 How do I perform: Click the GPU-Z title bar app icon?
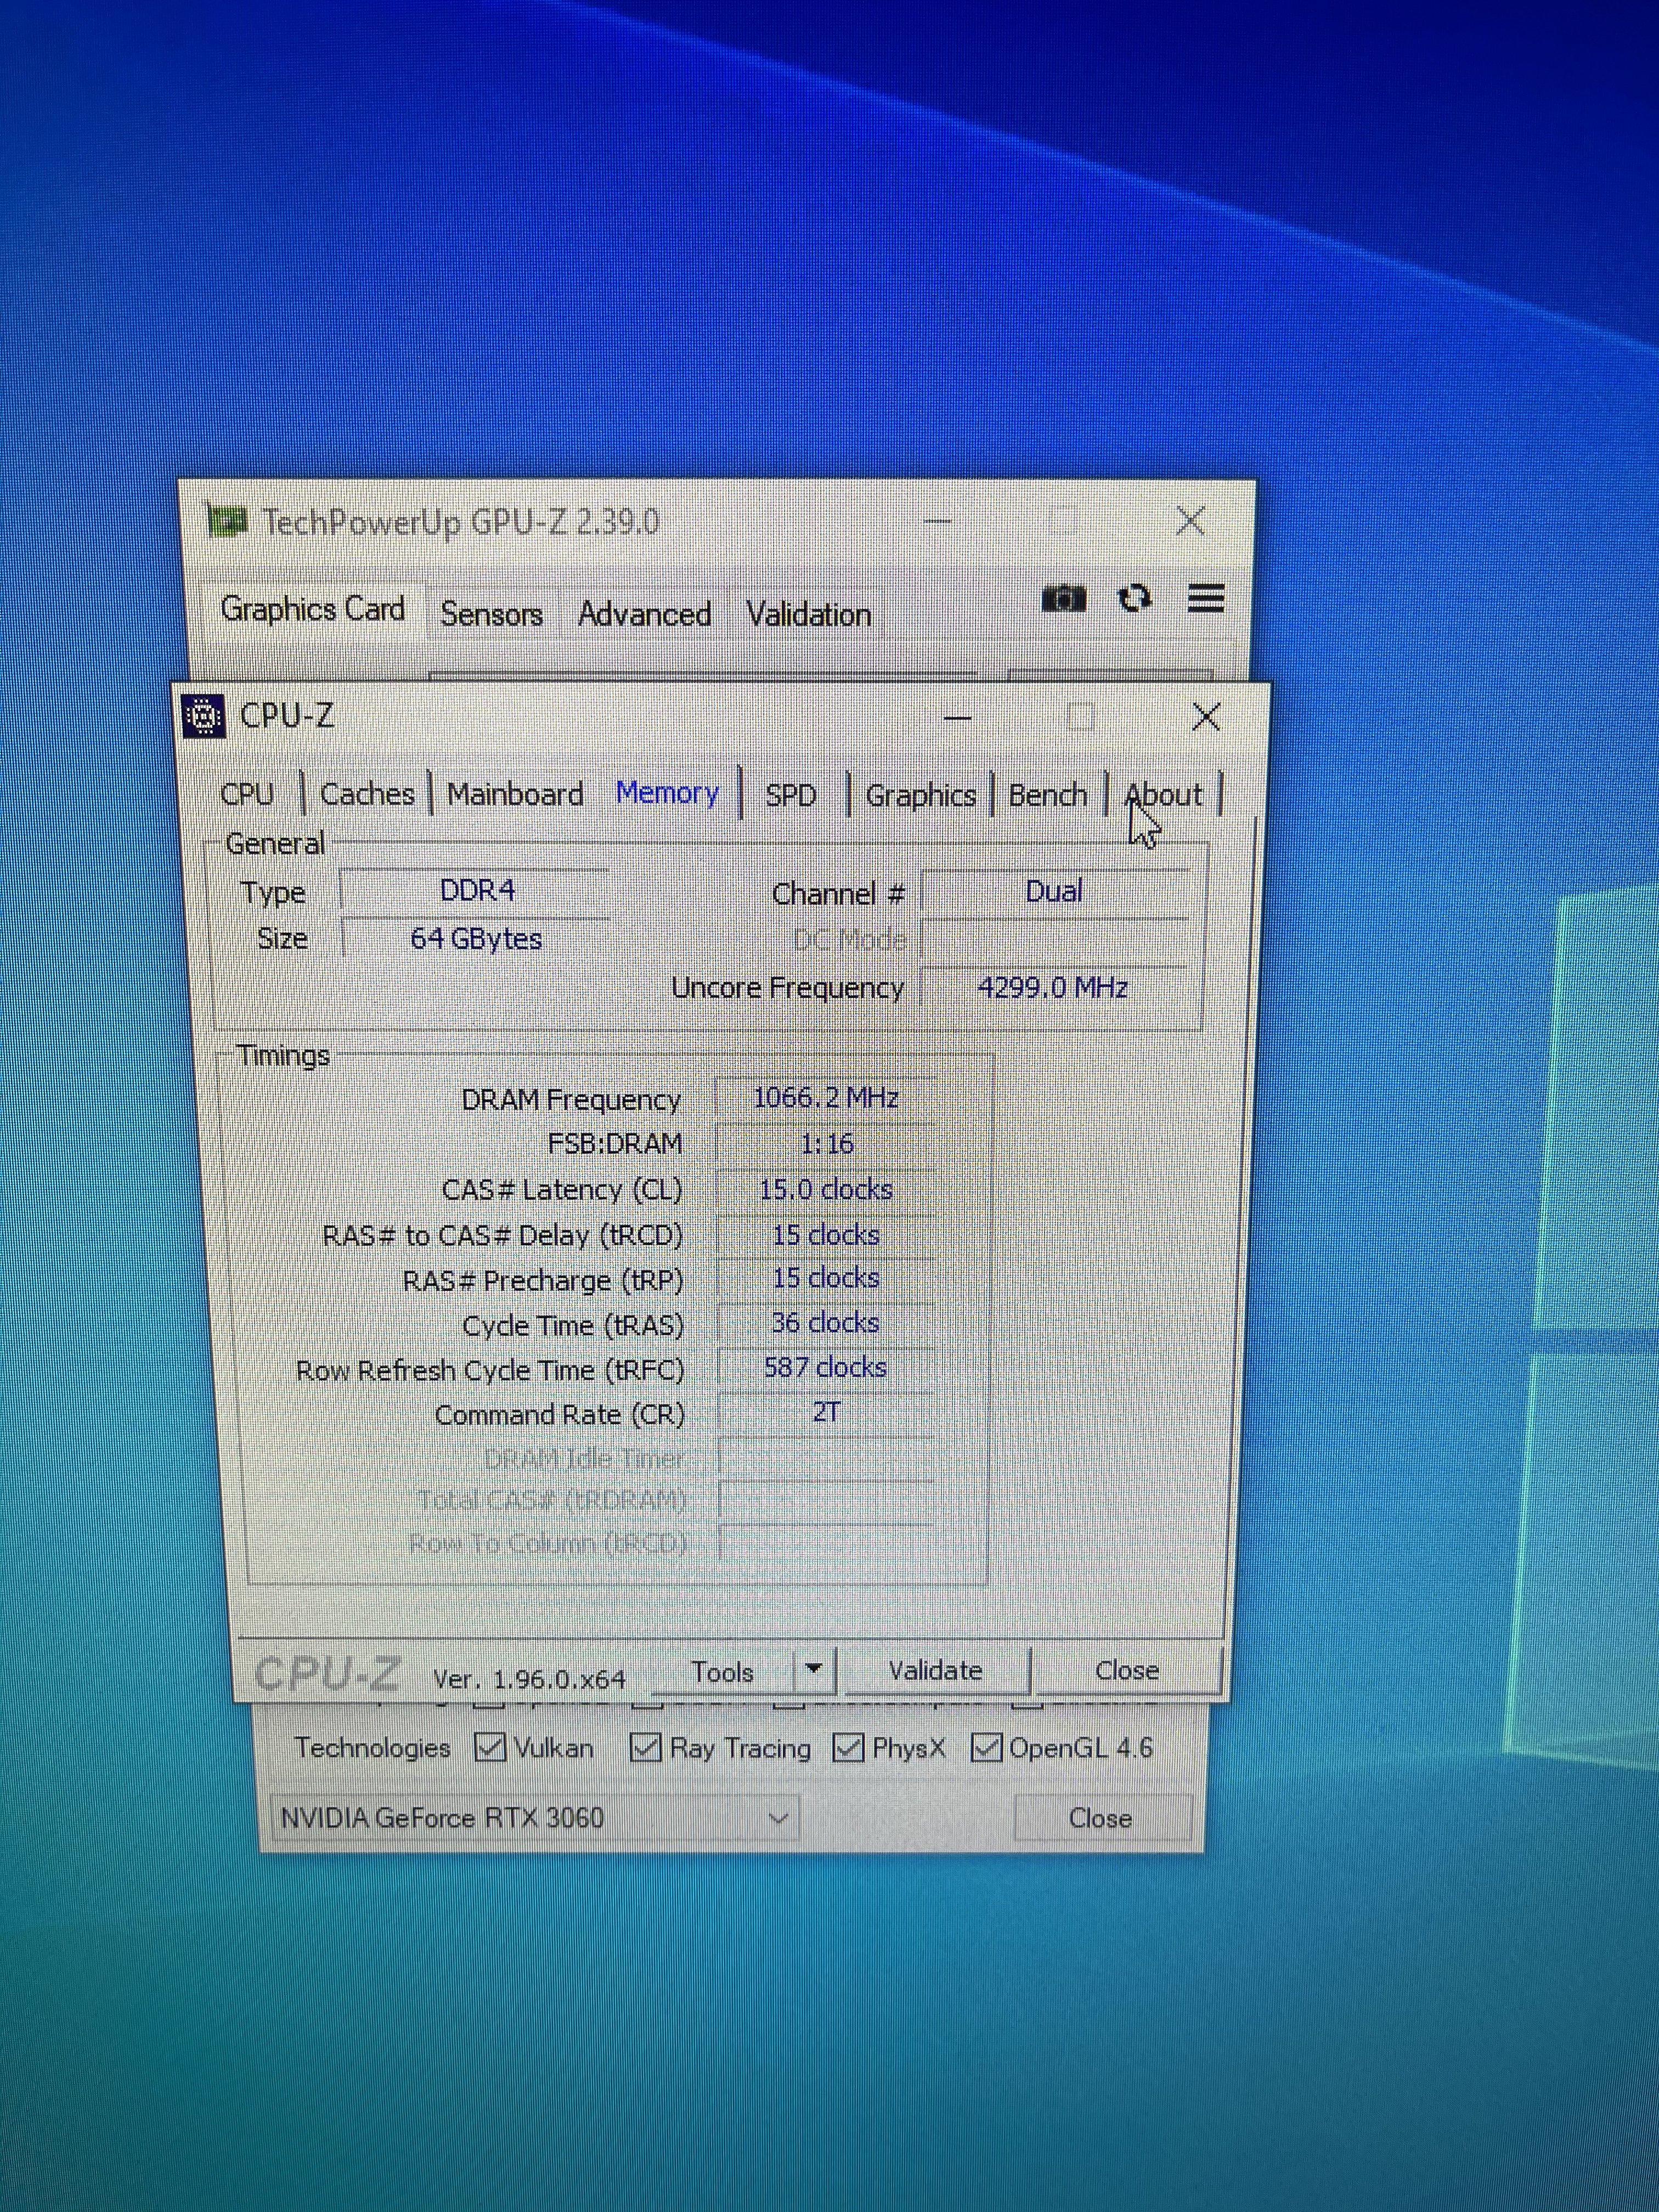click(x=227, y=521)
